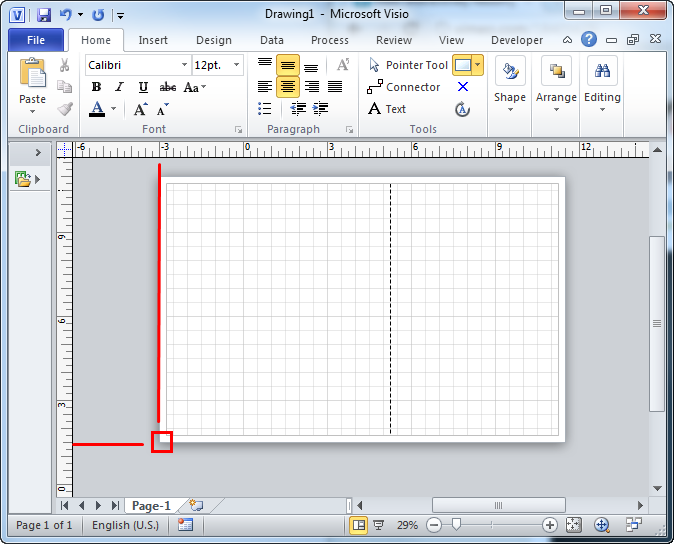The height and width of the screenshot is (544, 674).
Task: Insert a new page using the tab icon
Action: point(196,506)
